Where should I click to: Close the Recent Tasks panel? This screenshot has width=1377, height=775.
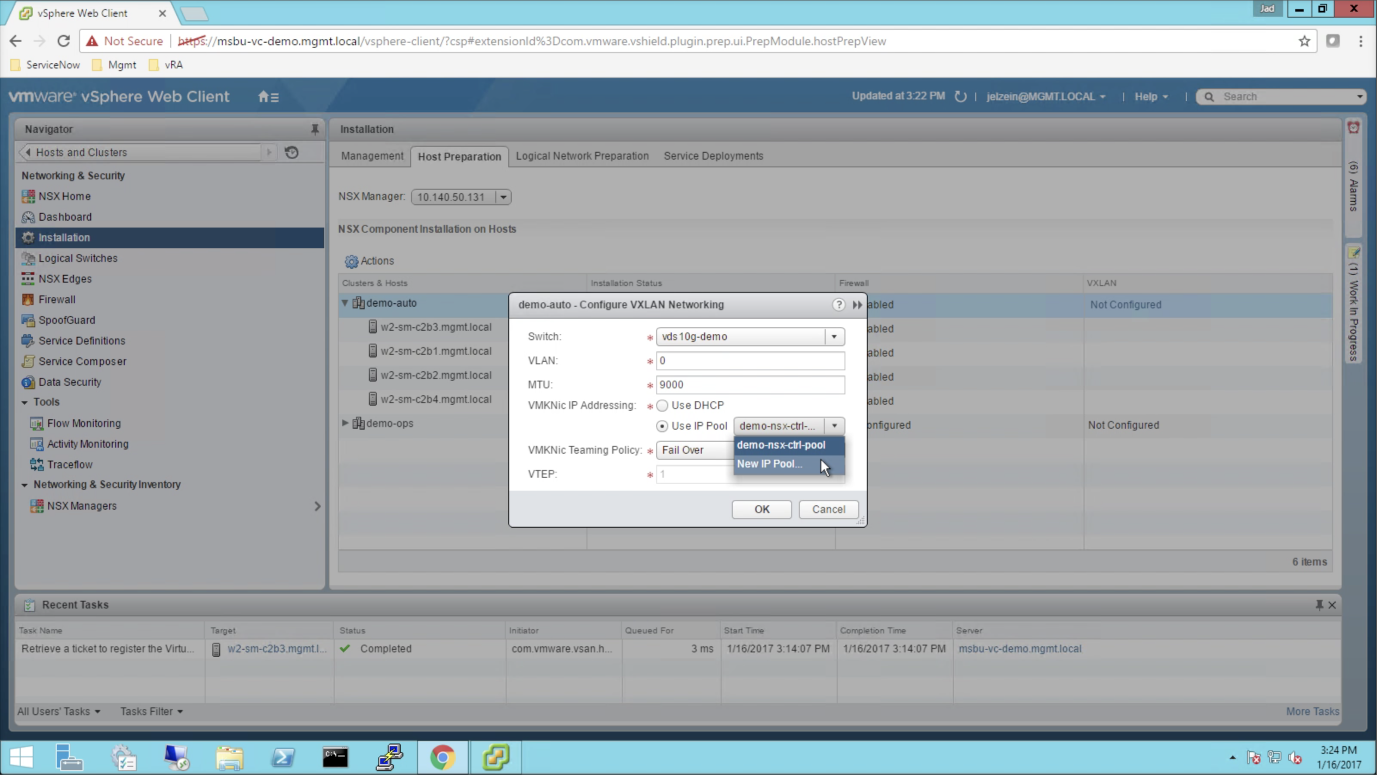[x=1332, y=605]
